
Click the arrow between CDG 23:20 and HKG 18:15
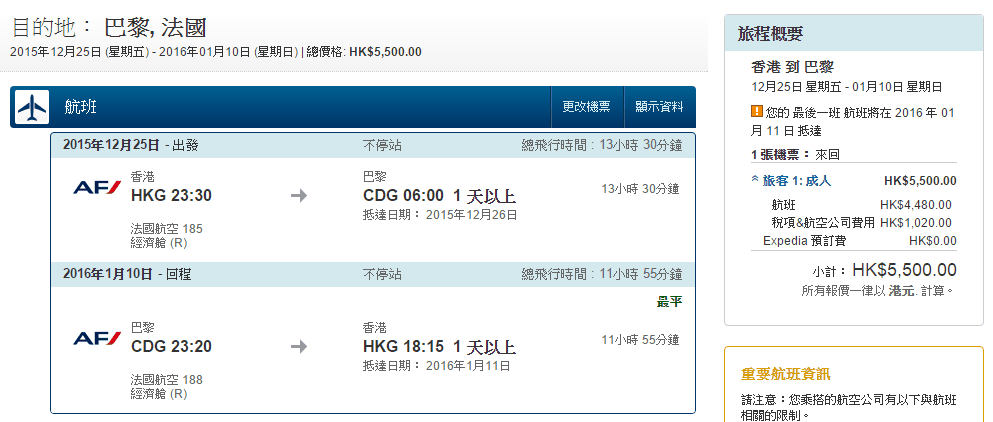tap(298, 347)
